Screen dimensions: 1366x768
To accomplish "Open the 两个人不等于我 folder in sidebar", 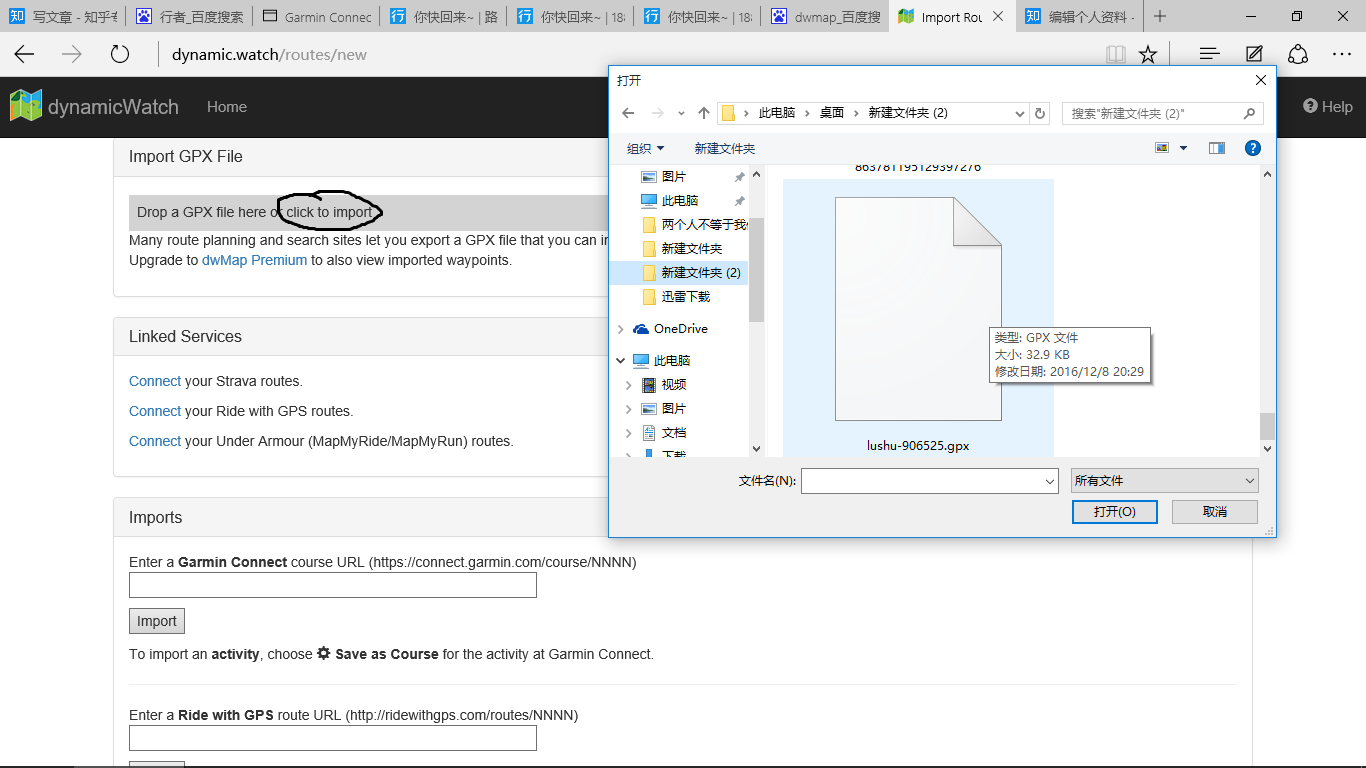I will (x=694, y=225).
